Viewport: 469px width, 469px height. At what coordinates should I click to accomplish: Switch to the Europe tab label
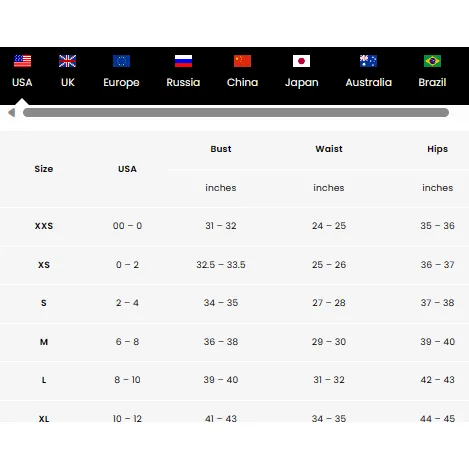click(121, 83)
